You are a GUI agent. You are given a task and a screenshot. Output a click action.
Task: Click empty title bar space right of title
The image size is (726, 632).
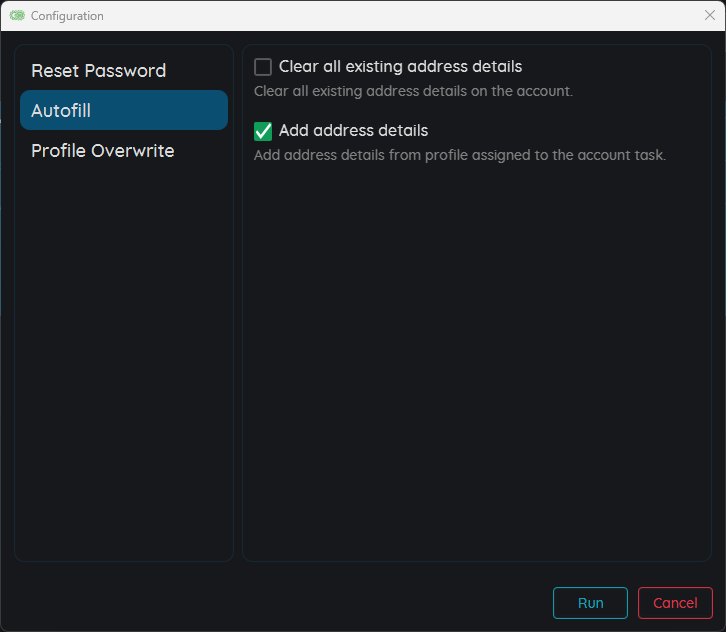[x=400, y=16]
